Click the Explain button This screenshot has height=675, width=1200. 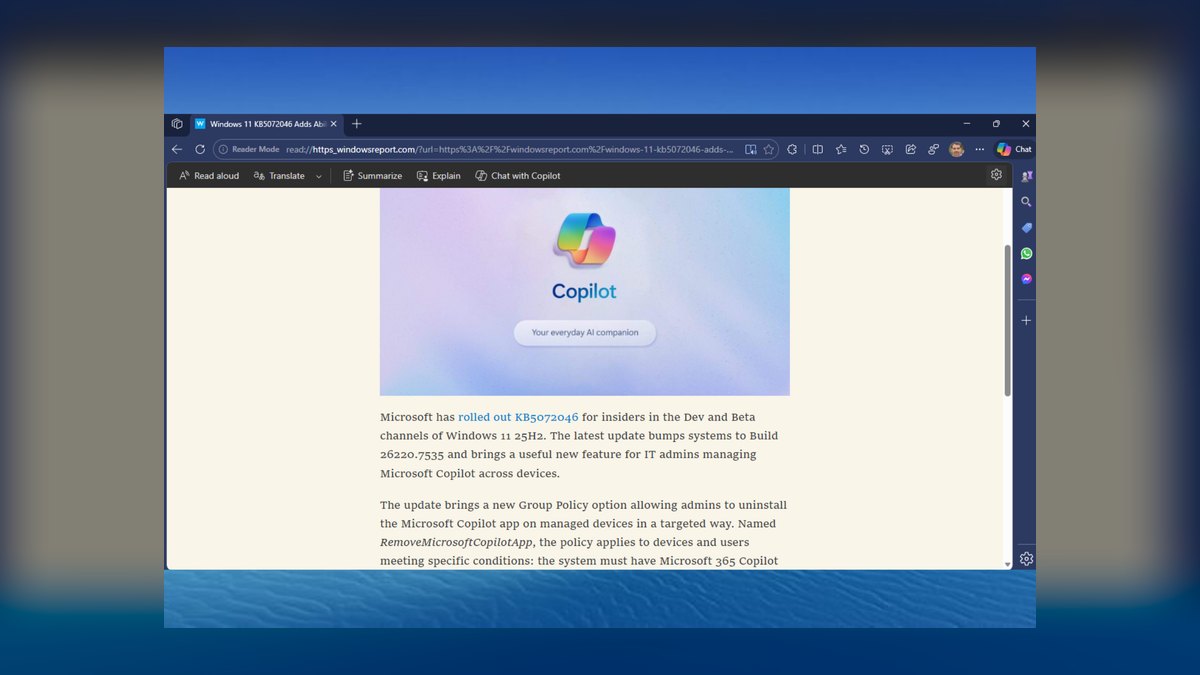point(439,176)
